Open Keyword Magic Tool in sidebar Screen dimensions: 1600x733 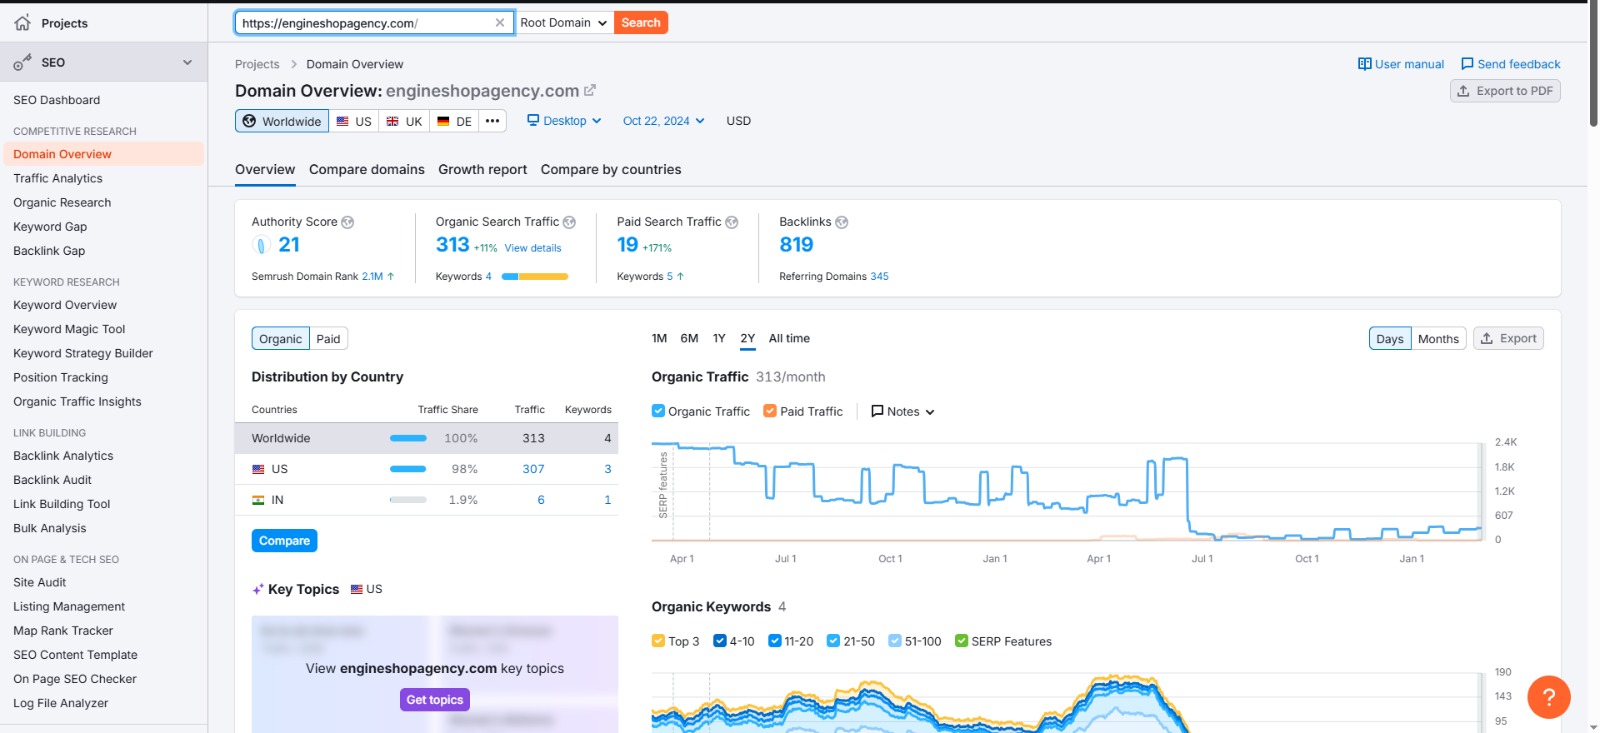(x=69, y=329)
